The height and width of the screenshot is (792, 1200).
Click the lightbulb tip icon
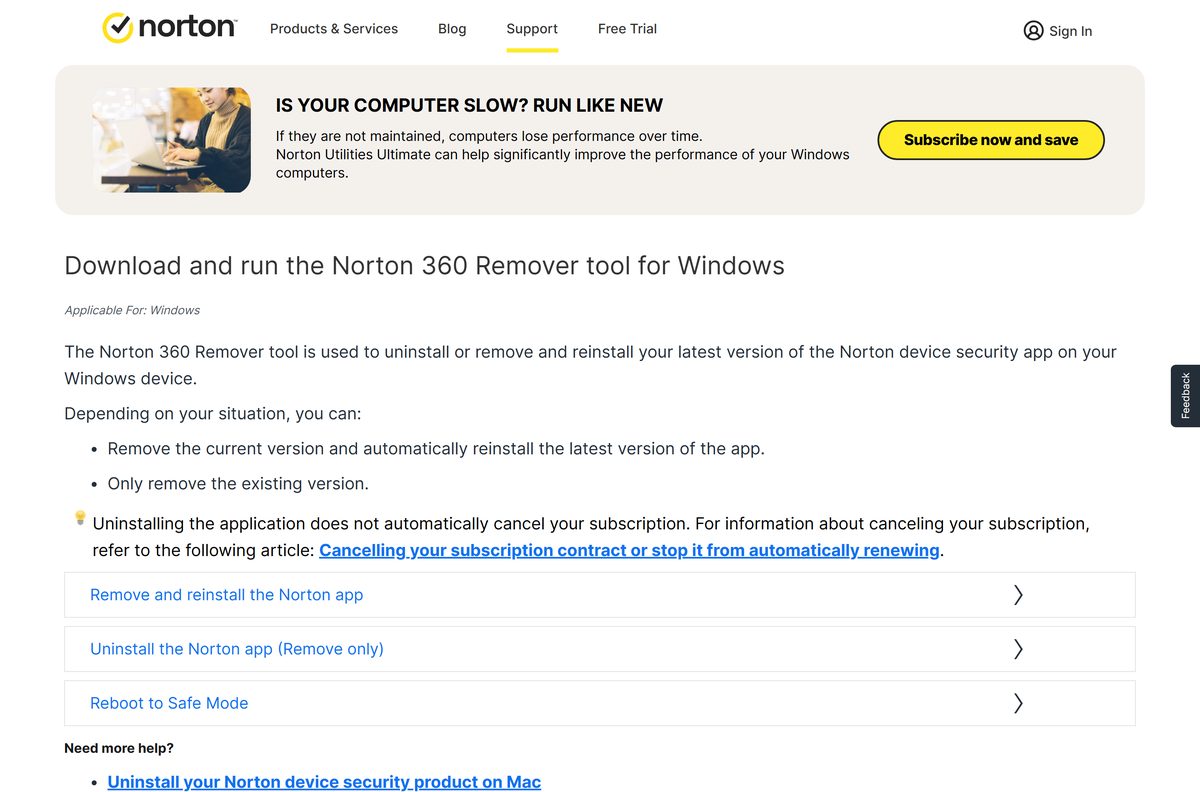[x=80, y=518]
